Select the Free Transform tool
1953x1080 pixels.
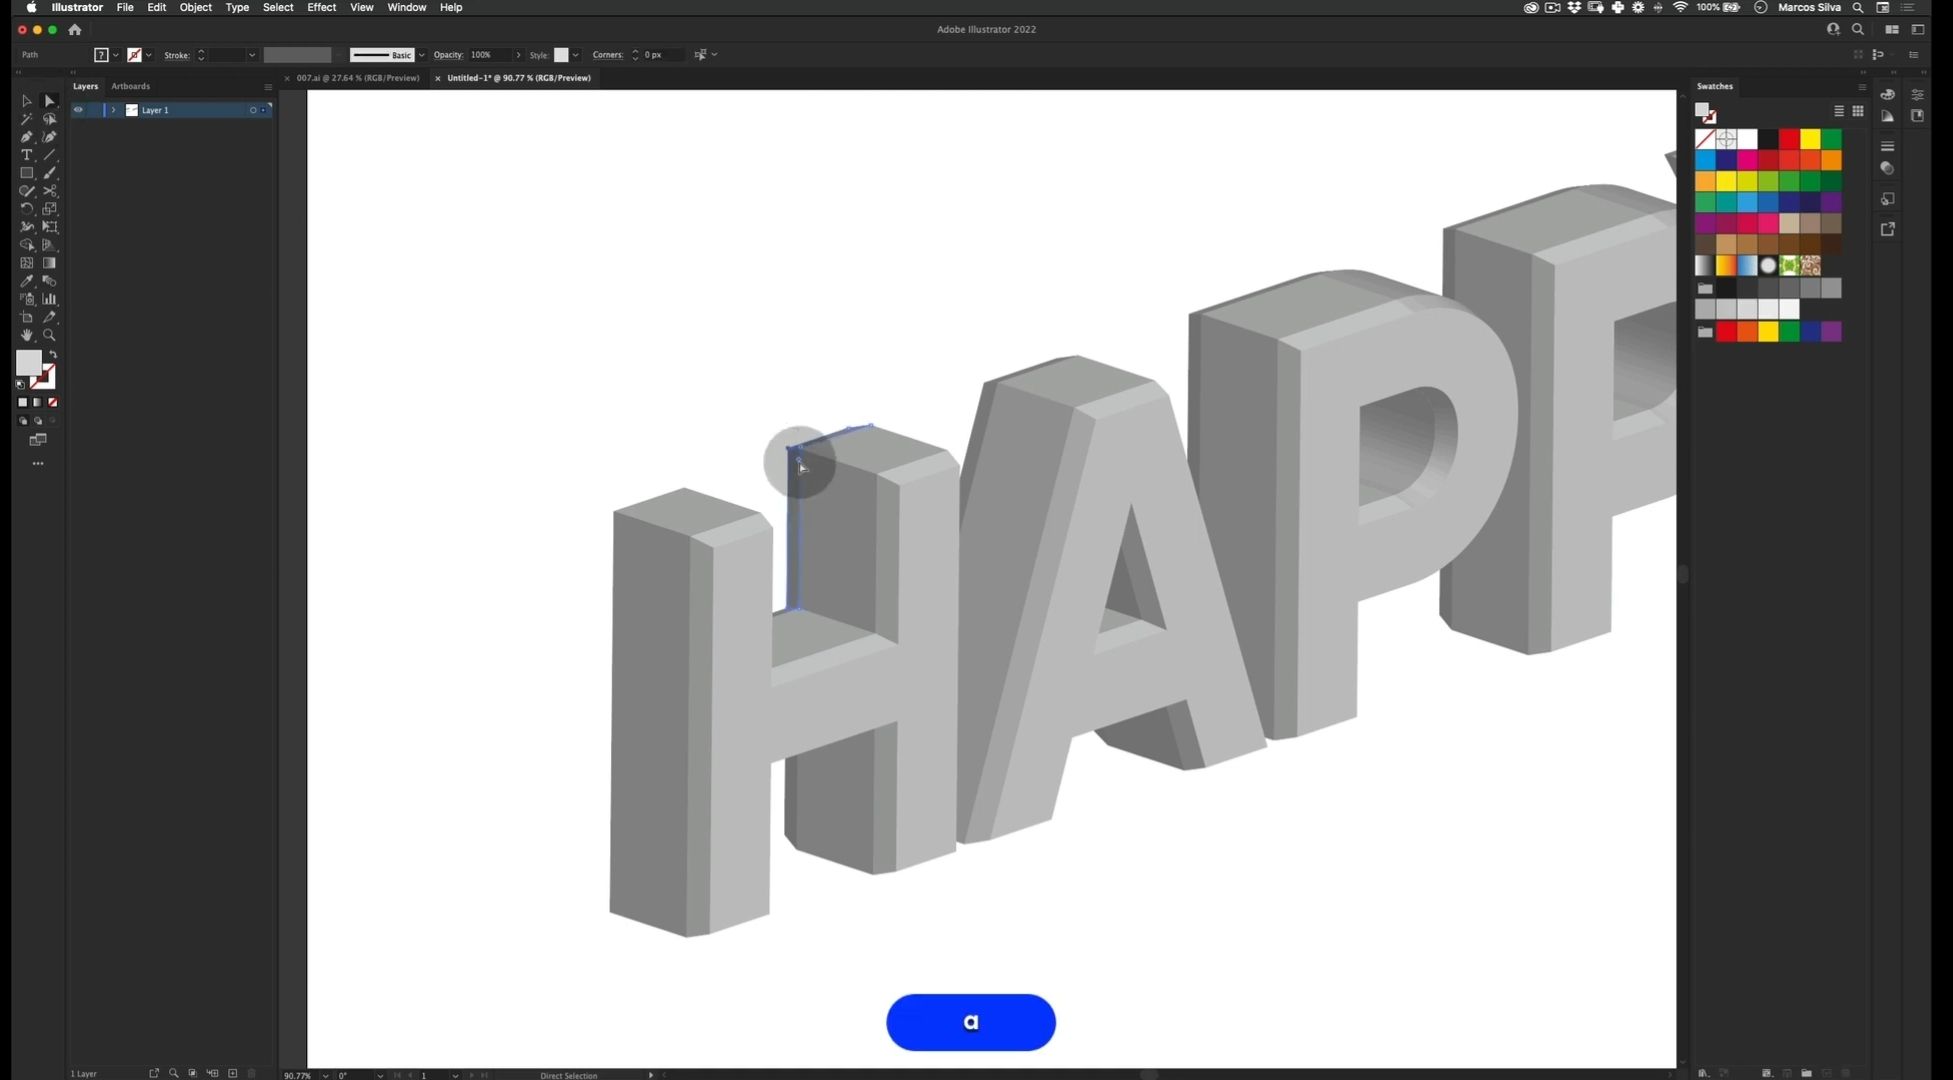(x=49, y=227)
